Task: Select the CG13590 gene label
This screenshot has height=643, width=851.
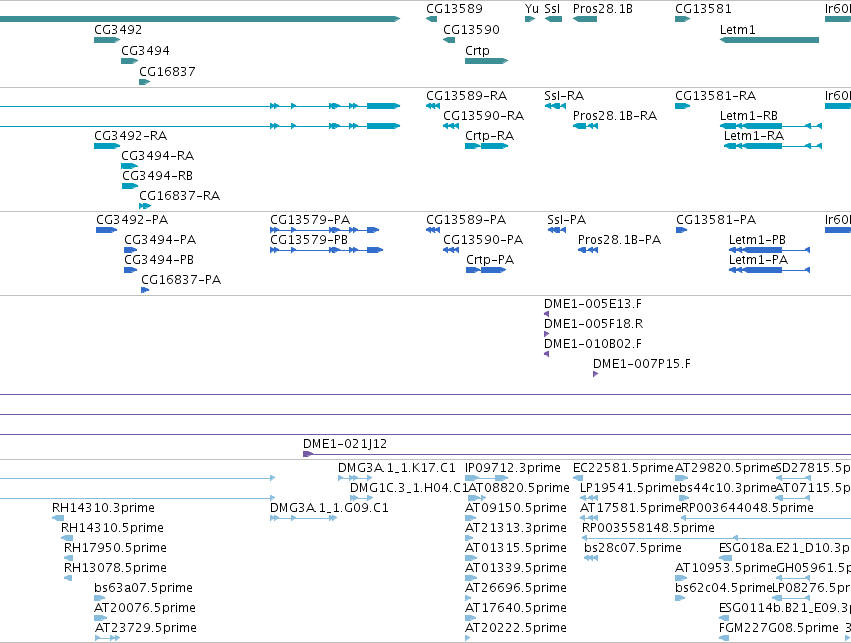Action: click(x=471, y=30)
